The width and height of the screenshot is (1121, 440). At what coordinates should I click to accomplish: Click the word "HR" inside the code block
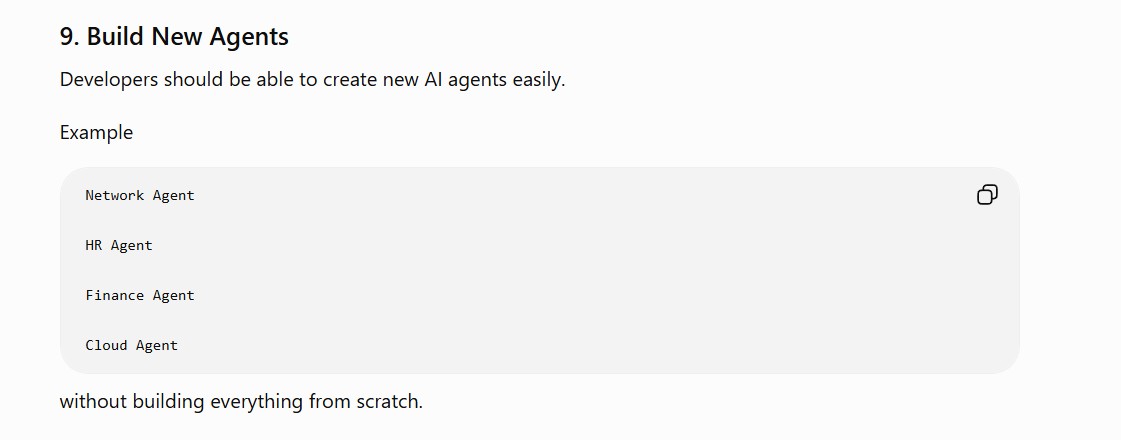tap(94, 245)
